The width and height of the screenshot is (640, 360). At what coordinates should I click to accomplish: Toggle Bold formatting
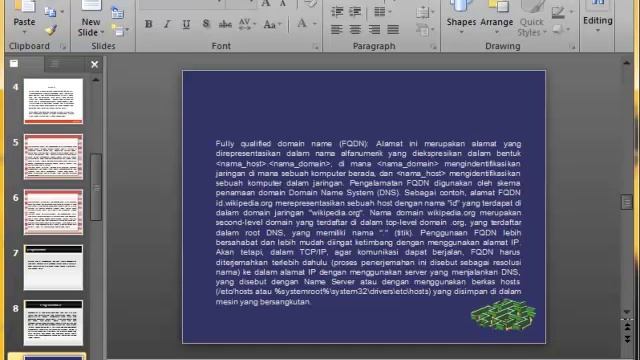pyautogui.click(x=149, y=24)
